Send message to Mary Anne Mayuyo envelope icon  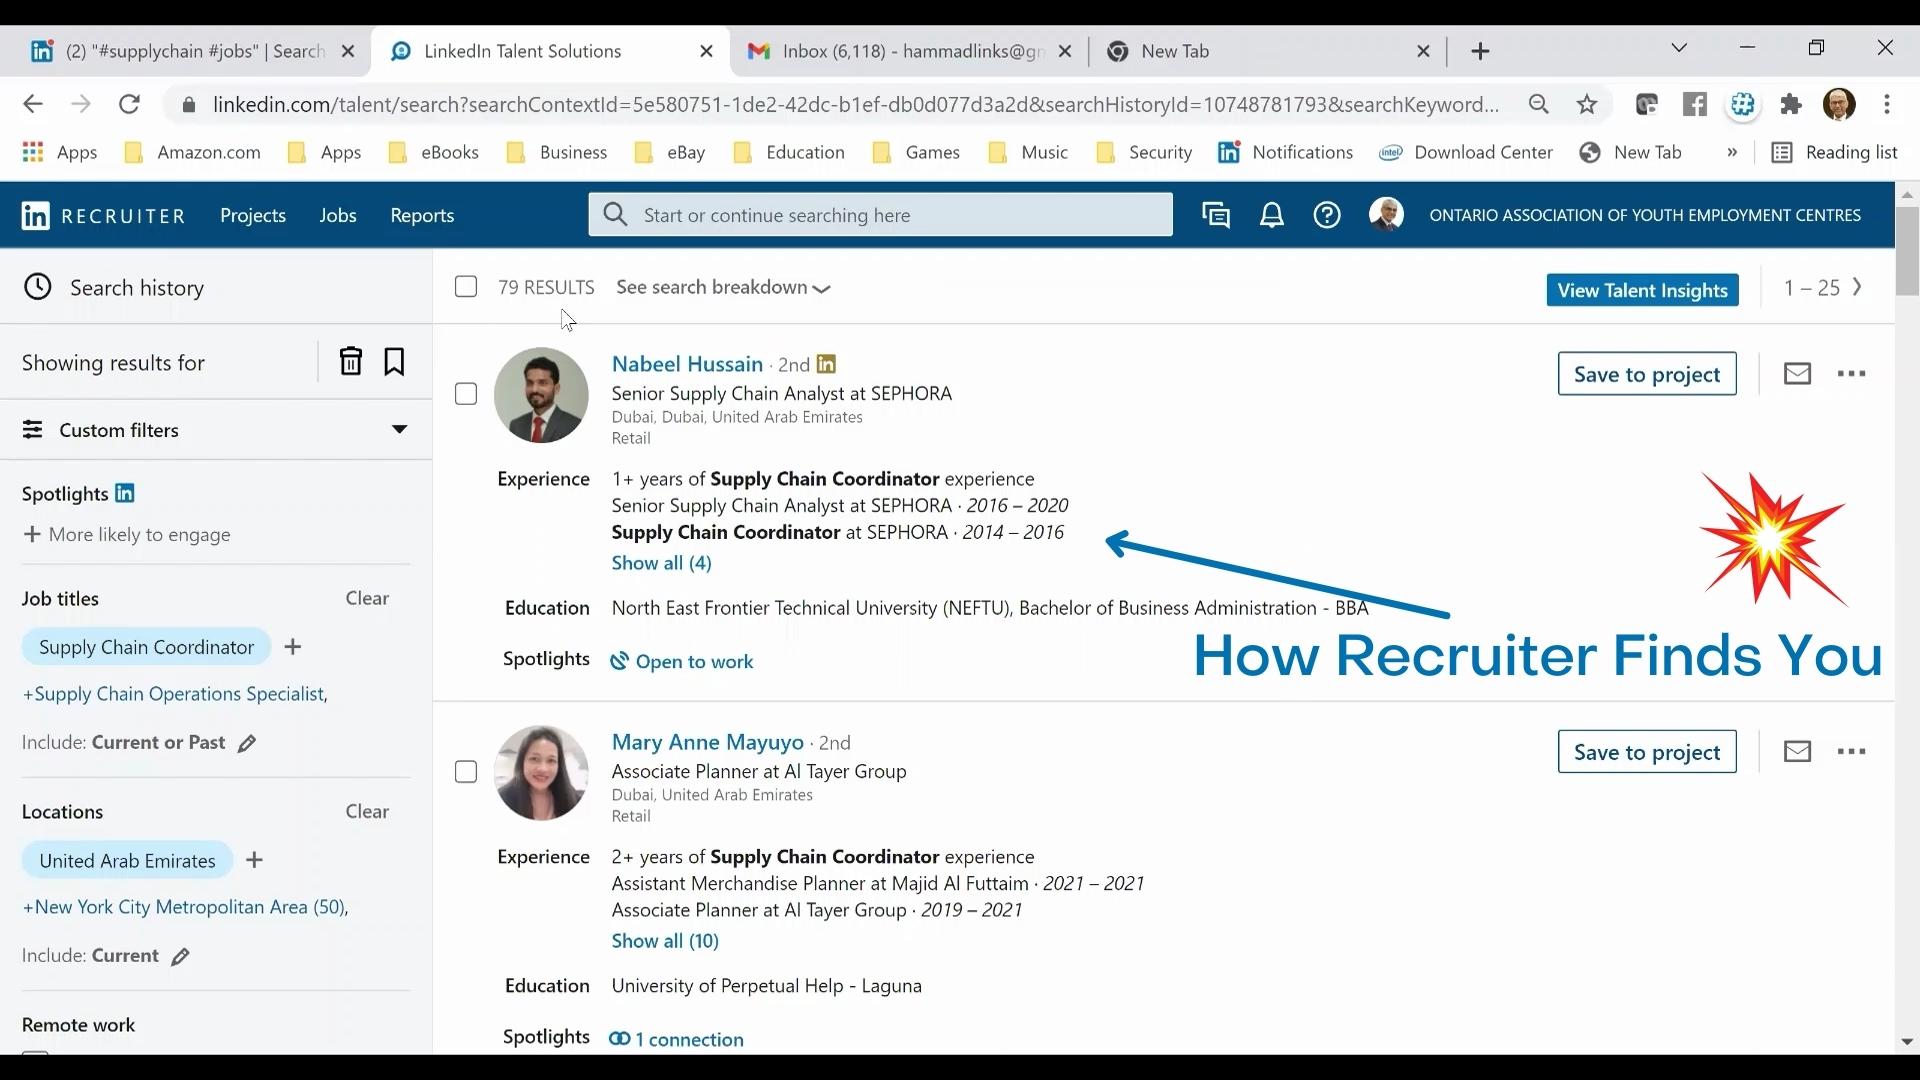(1797, 752)
